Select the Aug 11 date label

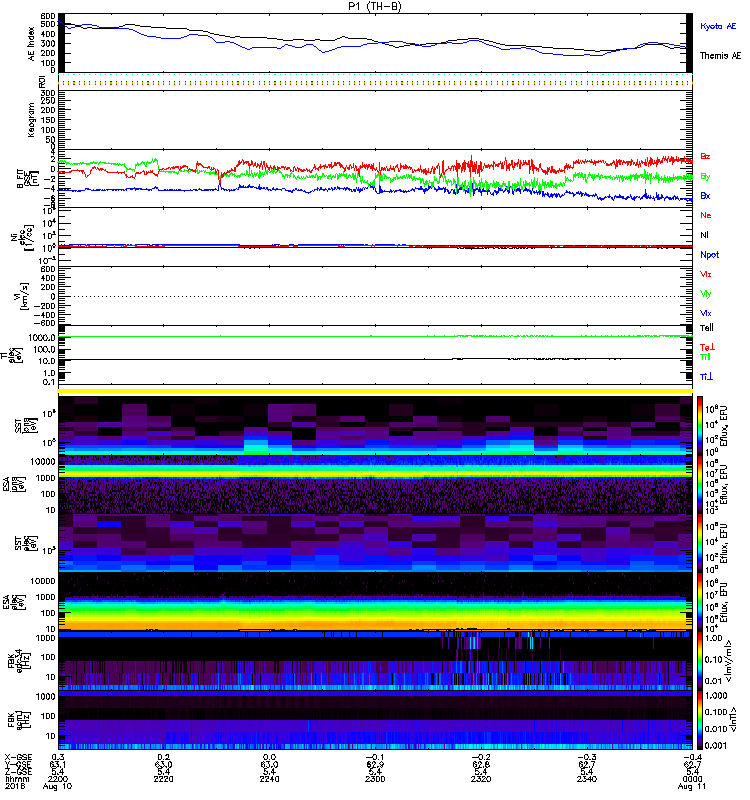click(x=692, y=786)
